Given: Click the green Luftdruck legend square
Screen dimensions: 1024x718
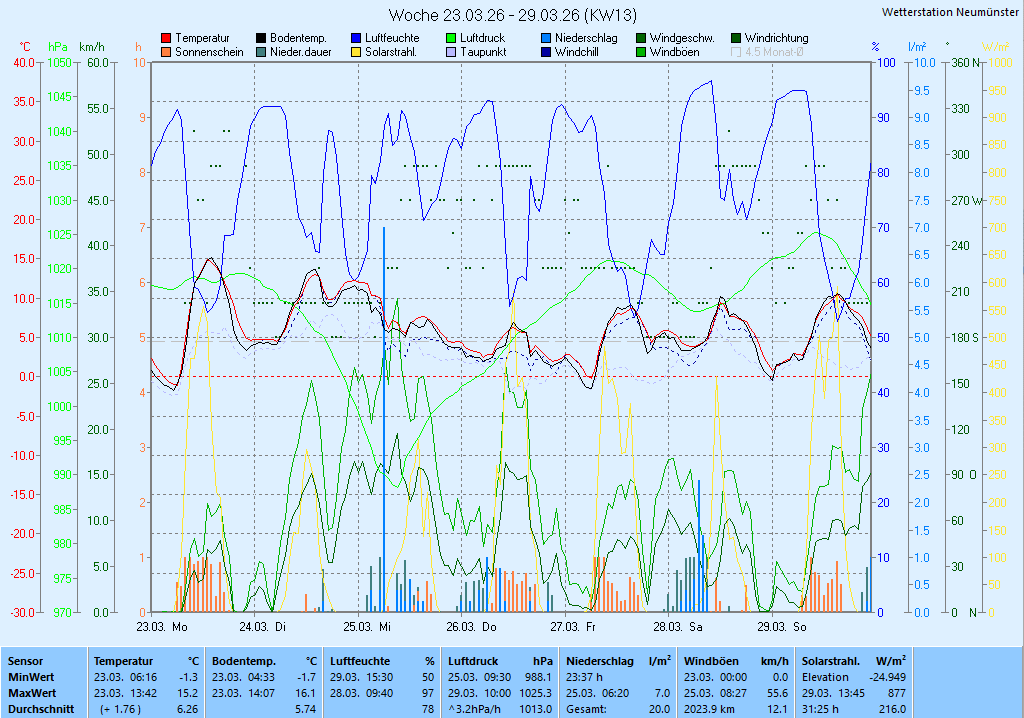Looking at the screenshot, I should coord(451,38).
